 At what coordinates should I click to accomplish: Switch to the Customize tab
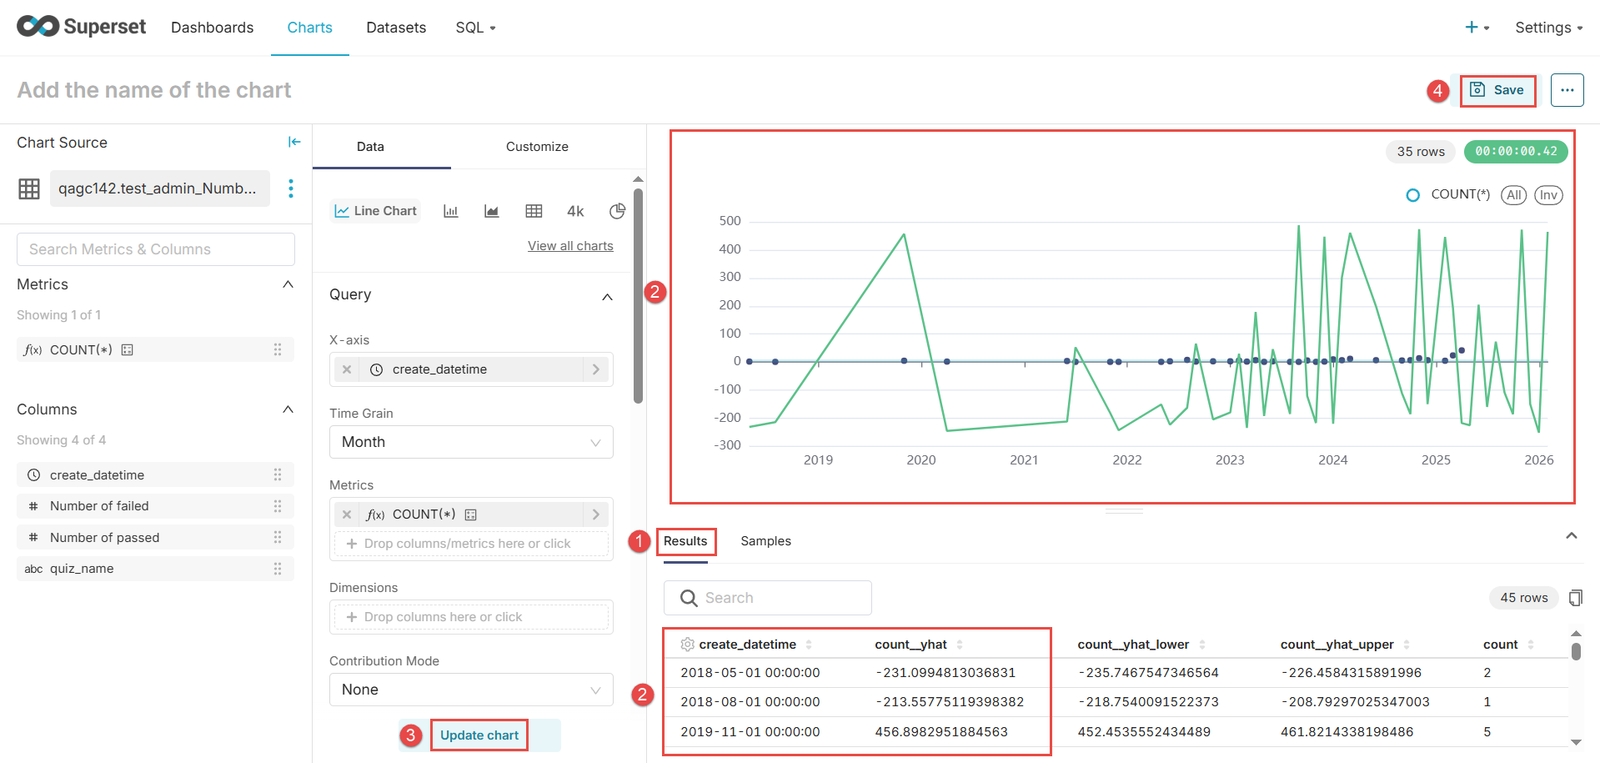[537, 147]
